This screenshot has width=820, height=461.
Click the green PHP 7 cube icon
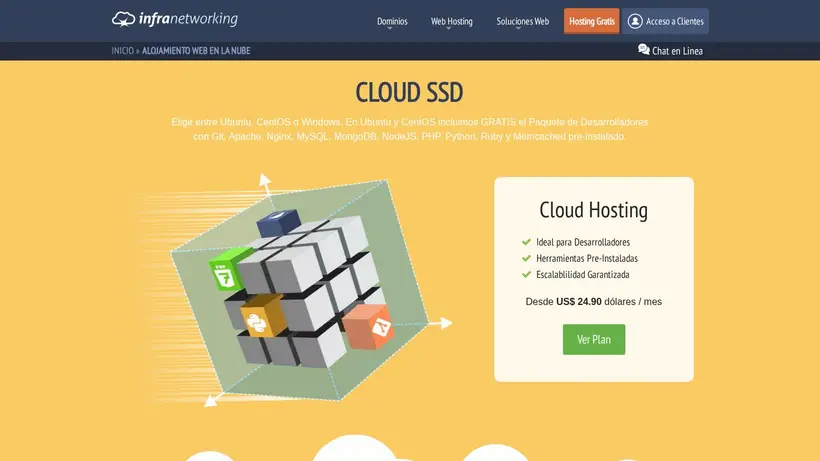(229, 269)
